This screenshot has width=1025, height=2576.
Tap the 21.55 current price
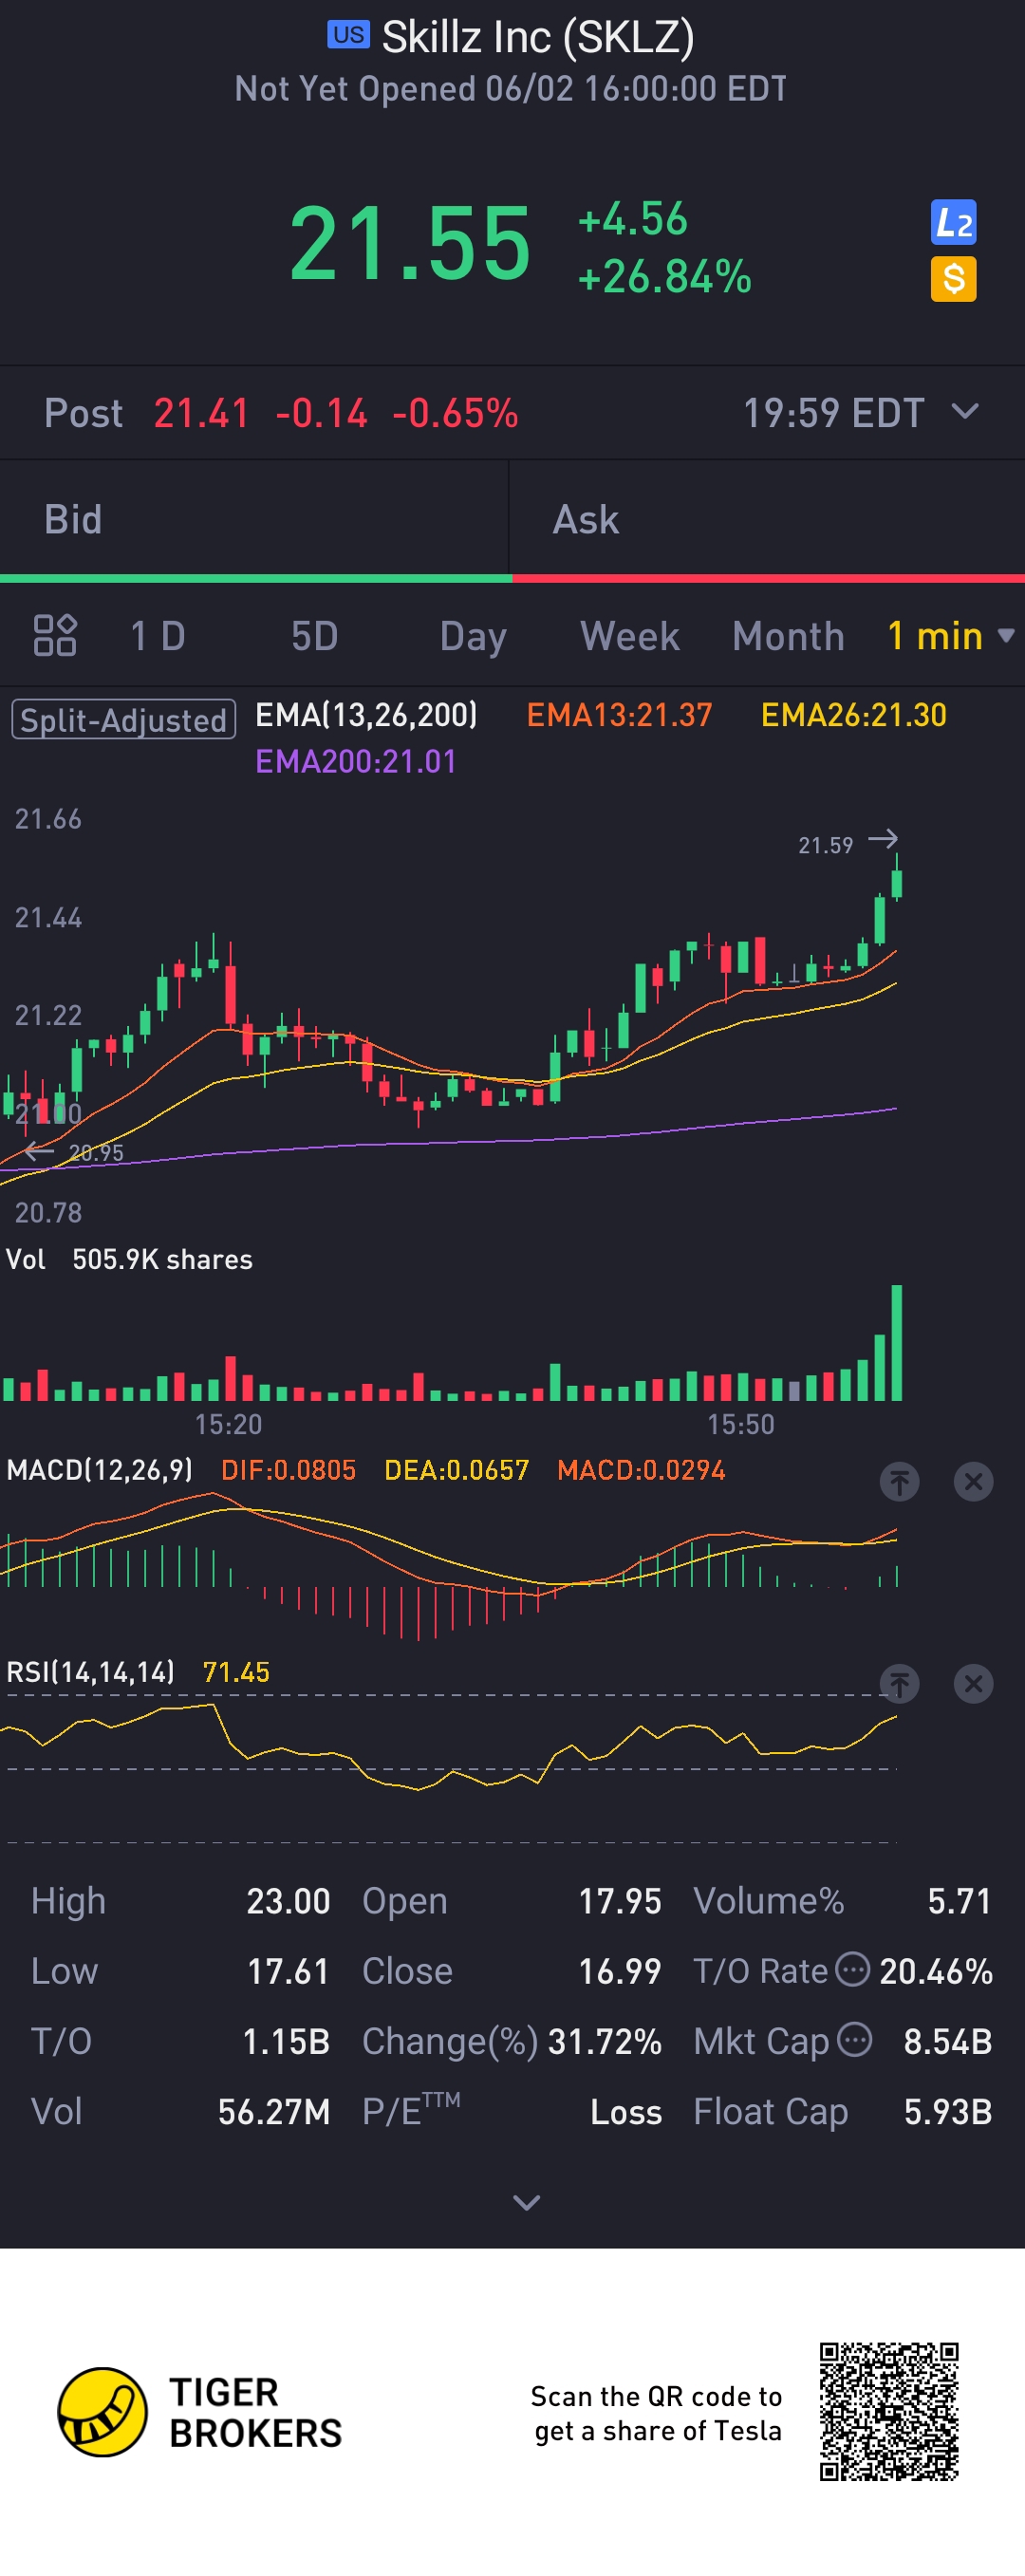coord(409,243)
